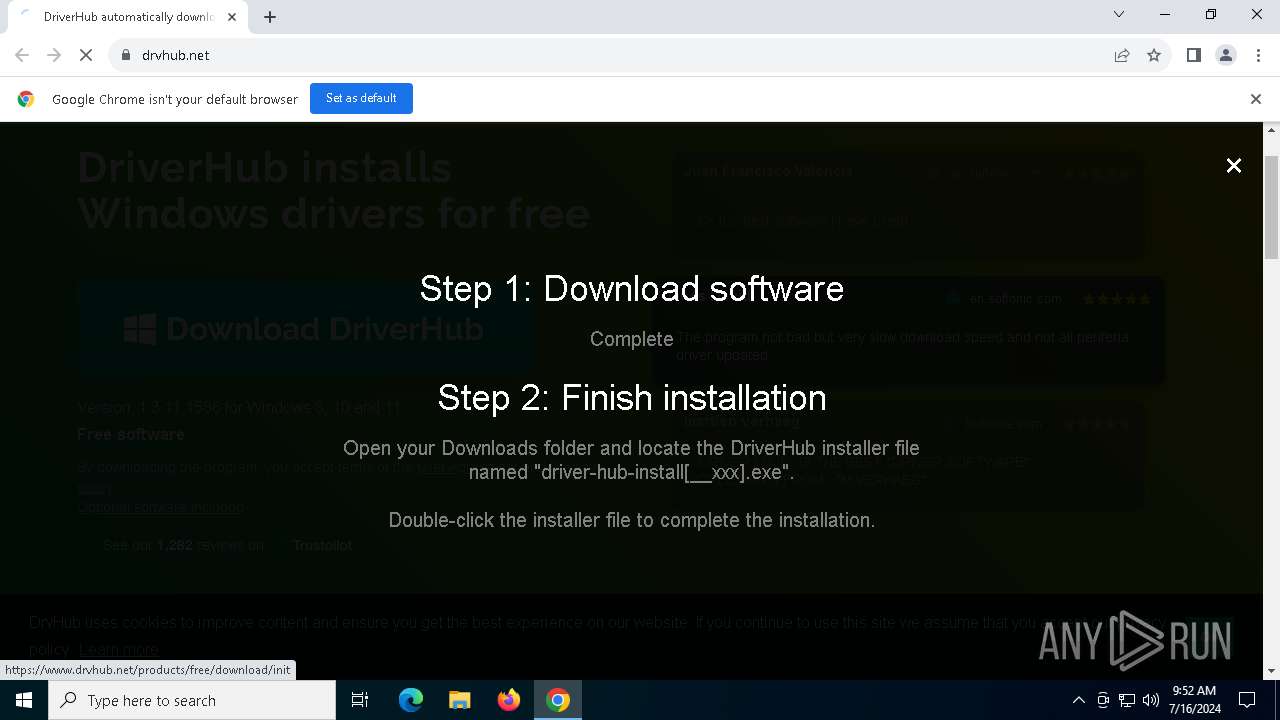The image size is (1280, 720).
Task: Click the browser back arrow
Action: tap(22, 55)
